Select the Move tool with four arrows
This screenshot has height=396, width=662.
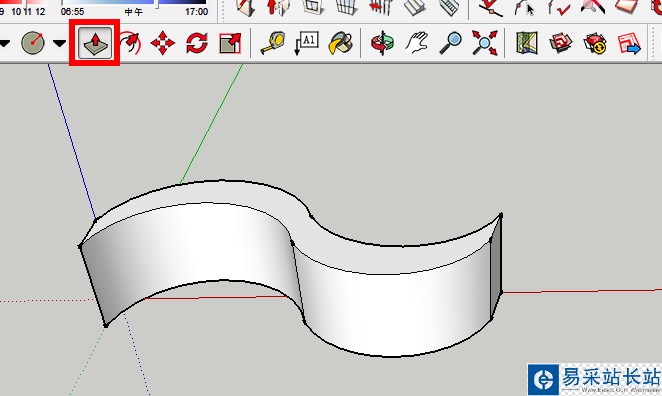pyautogui.click(x=163, y=43)
